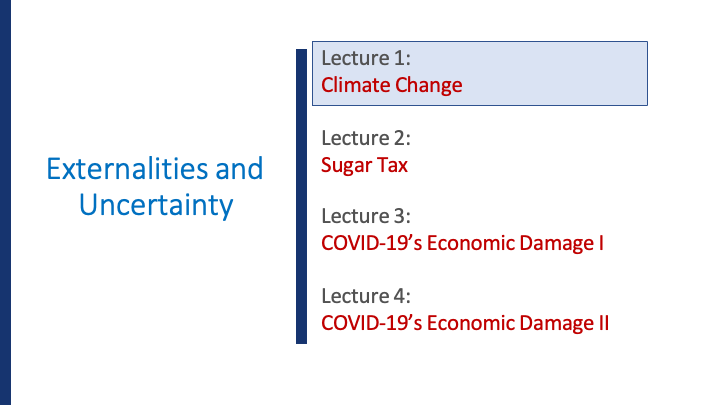Click the word "Uncertainty" in the title

[155, 206]
